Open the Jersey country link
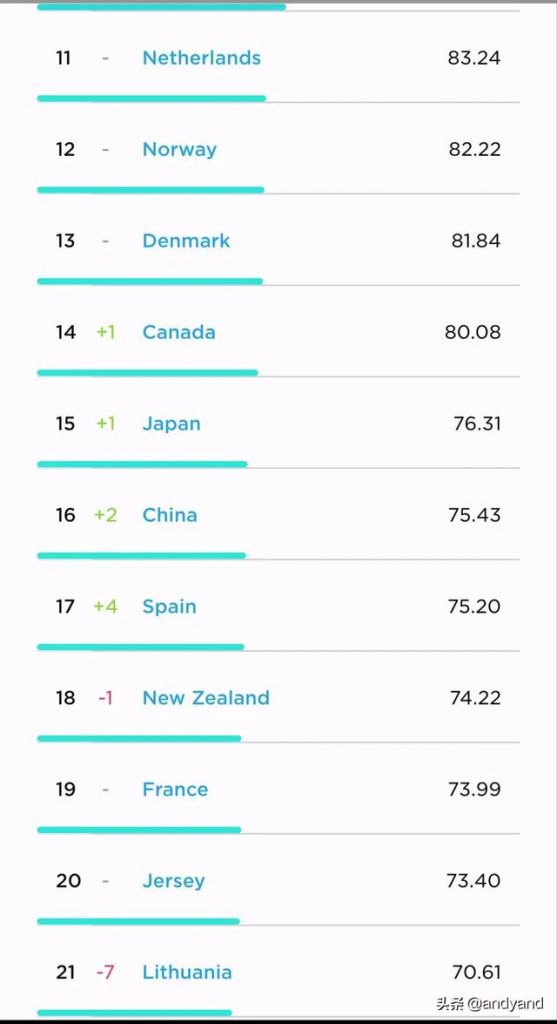Image resolution: width=557 pixels, height=1024 pixels. 174,881
